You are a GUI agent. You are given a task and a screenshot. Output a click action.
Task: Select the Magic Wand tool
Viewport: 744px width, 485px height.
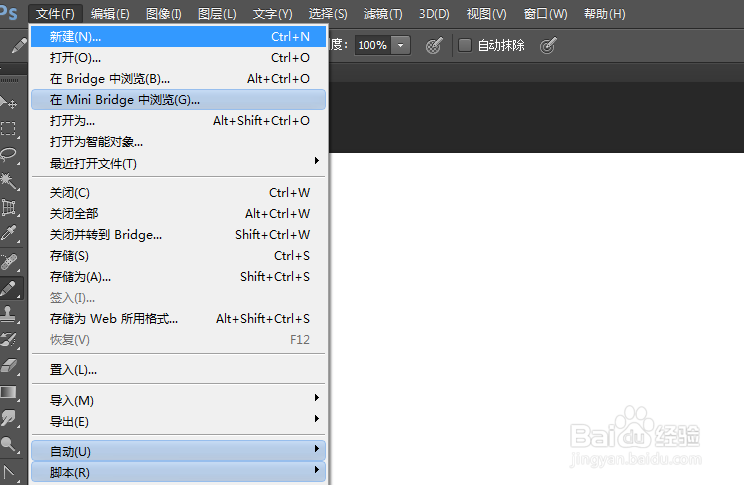(x=9, y=181)
